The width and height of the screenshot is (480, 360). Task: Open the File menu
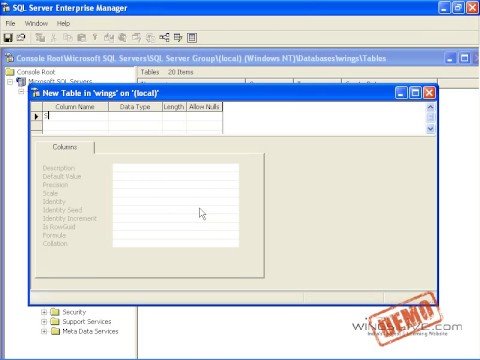pyautogui.click(x=10, y=23)
